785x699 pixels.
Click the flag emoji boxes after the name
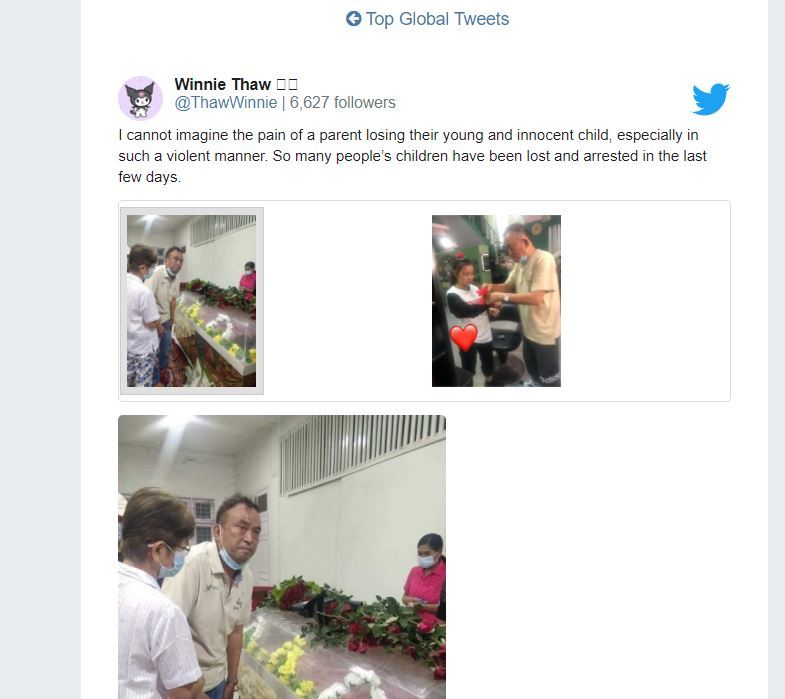point(287,84)
